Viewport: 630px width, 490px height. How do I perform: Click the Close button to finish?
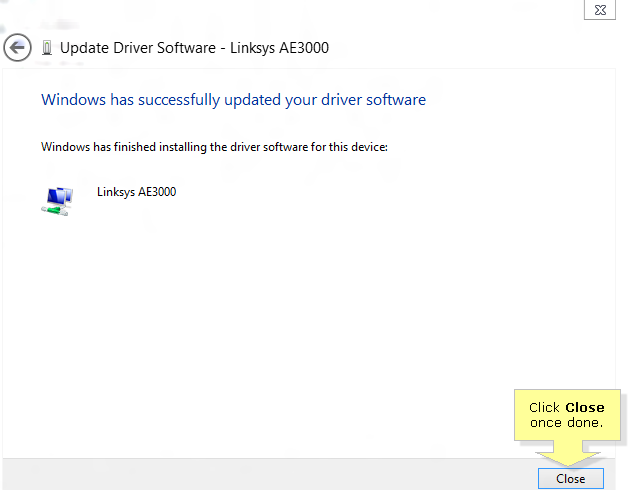coord(571,478)
